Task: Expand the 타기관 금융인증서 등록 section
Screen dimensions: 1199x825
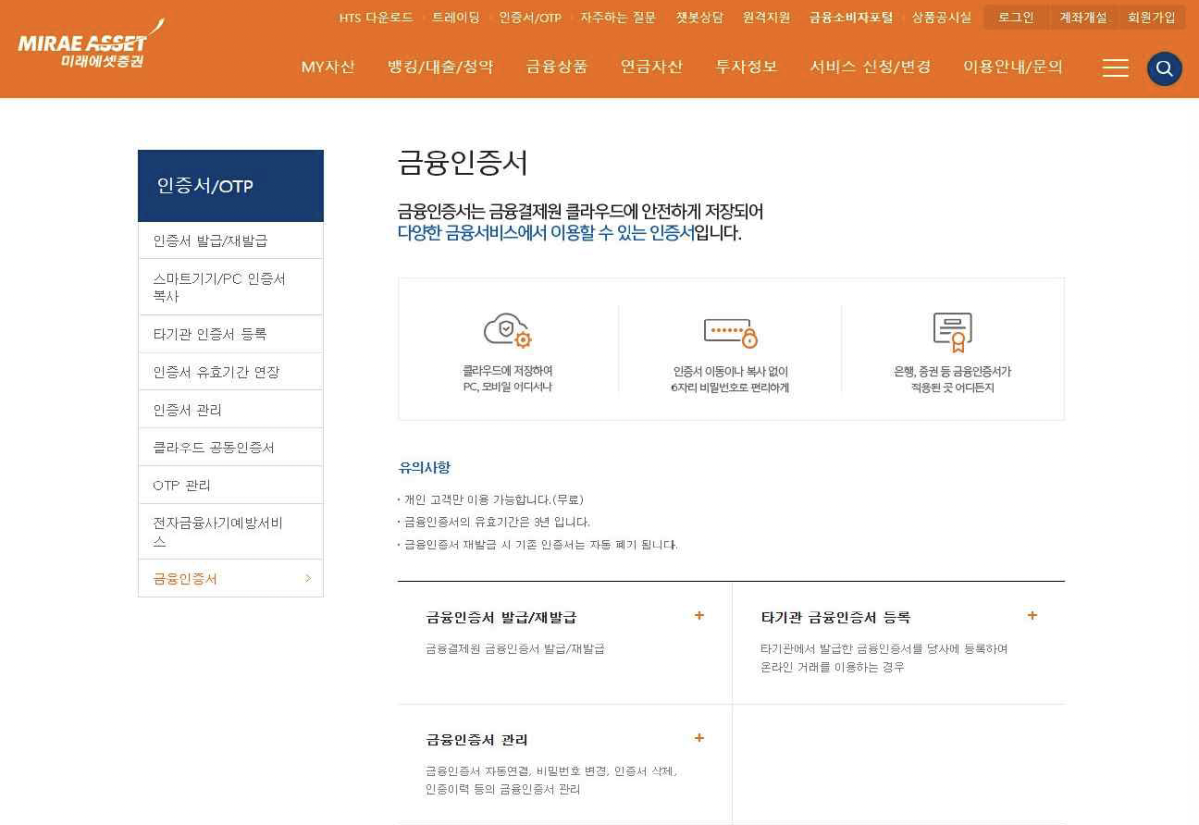Action: pyautogui.click(x=1031, y=617)
